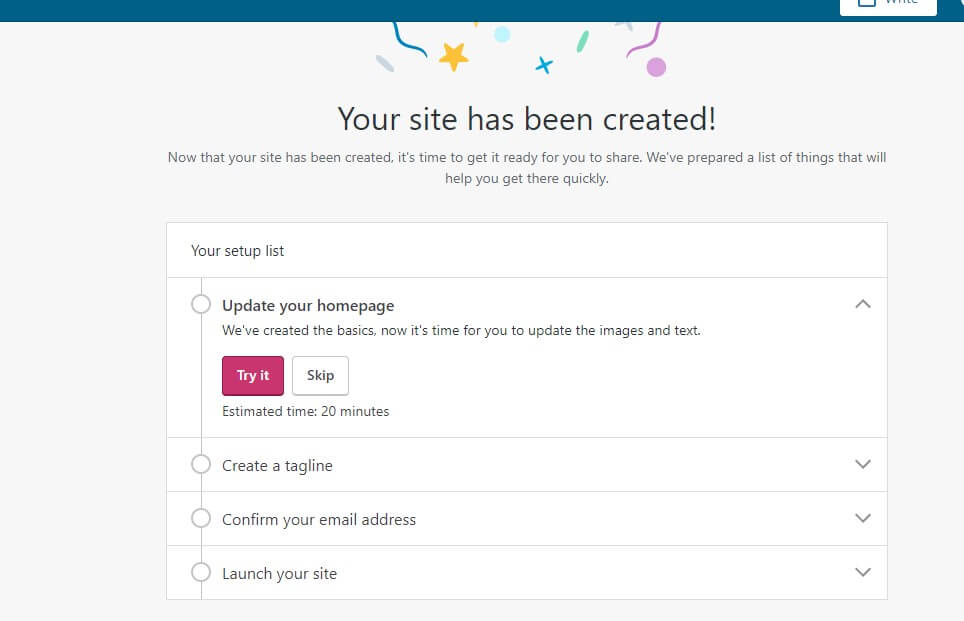This screenshot has width=964, height=621.
Task: Mark Confirm your email address circle
Action: (201, 518)
